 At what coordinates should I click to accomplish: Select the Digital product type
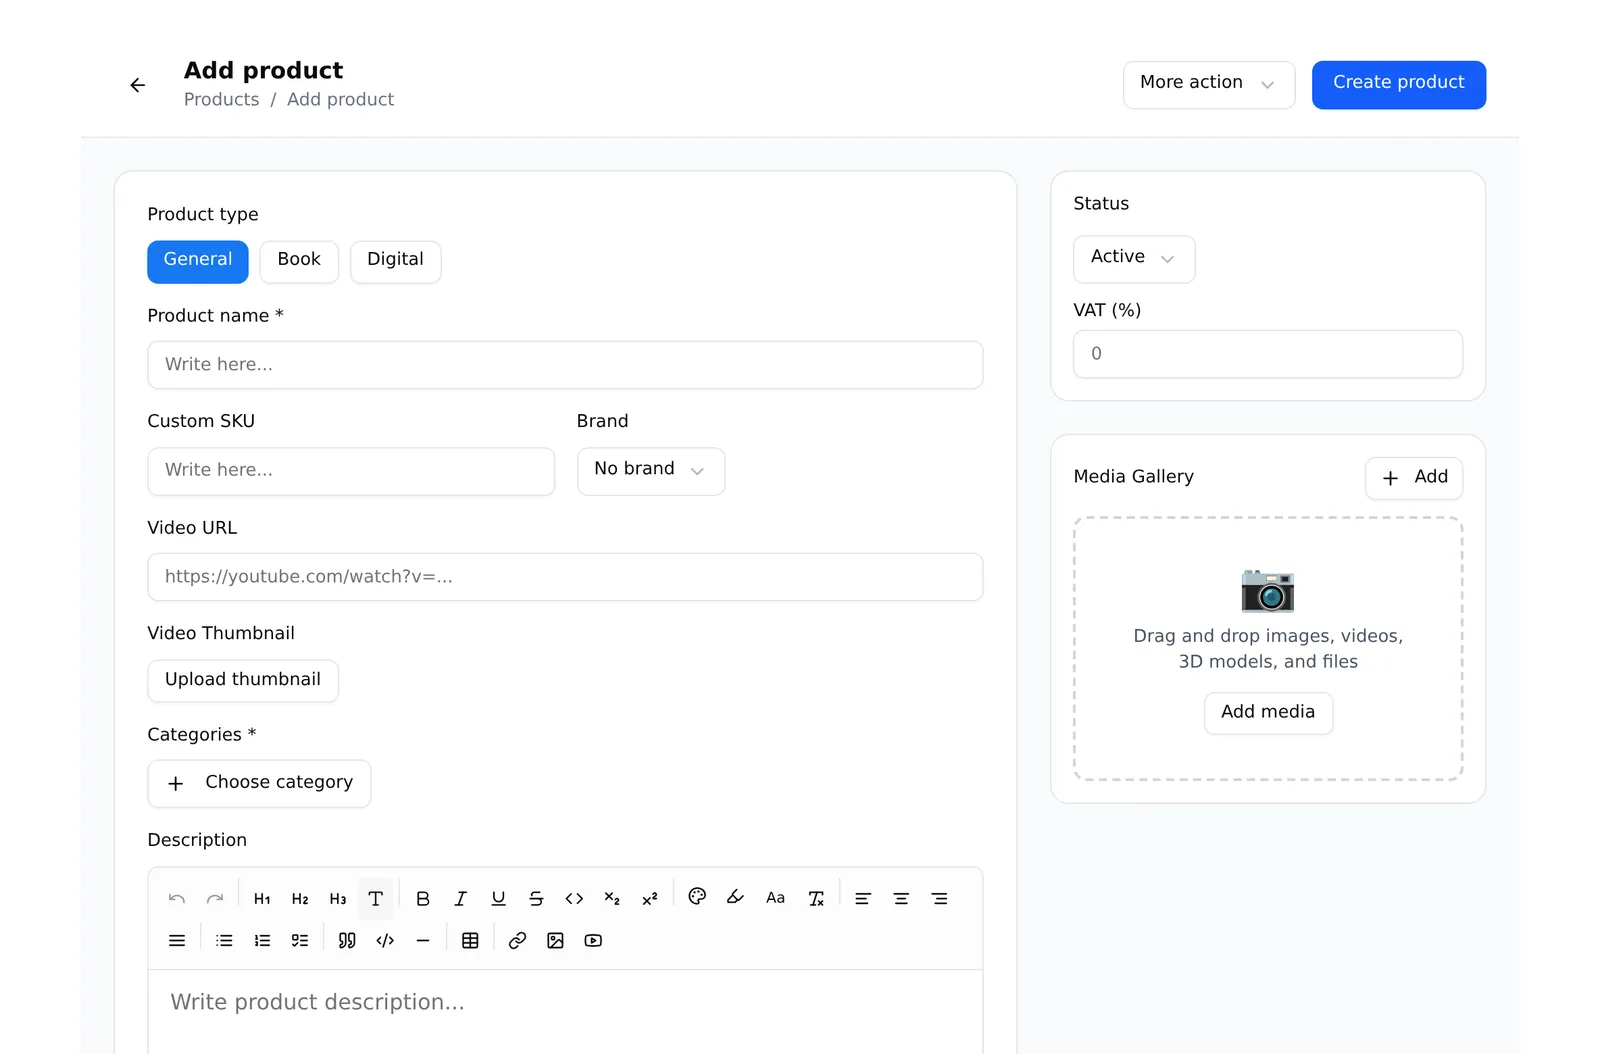coord(395,262)
